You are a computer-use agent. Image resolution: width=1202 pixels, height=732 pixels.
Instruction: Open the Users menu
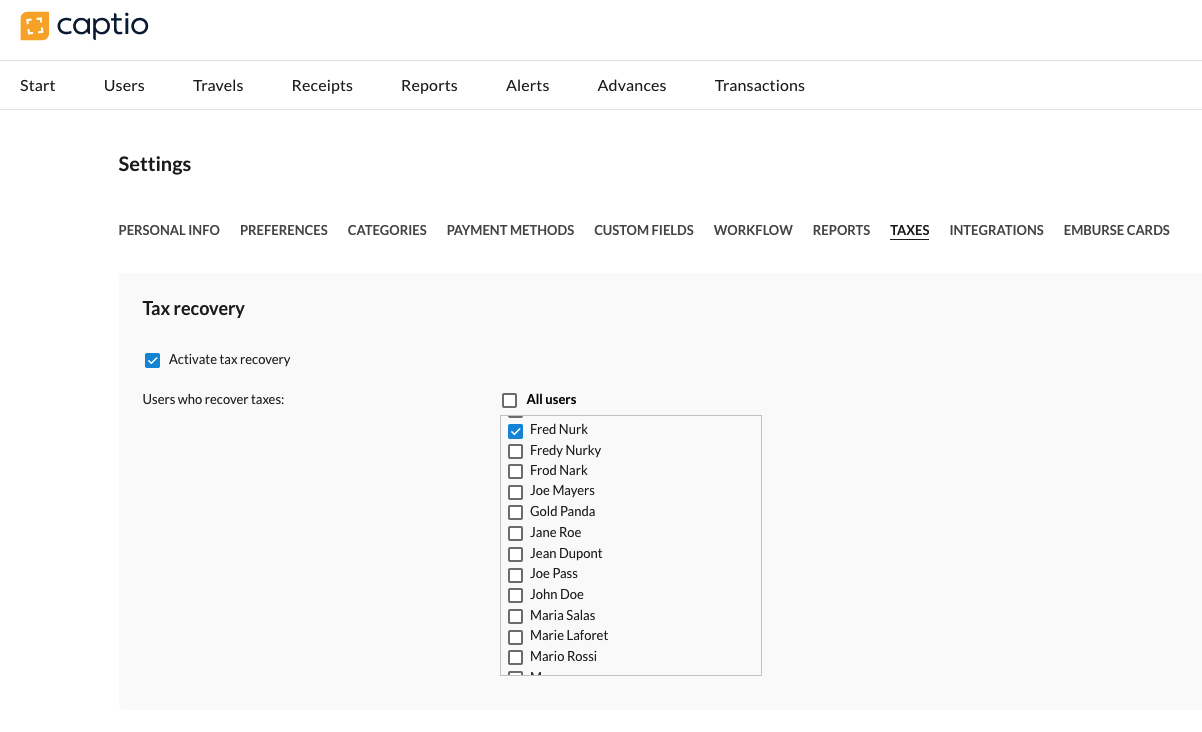click(x=124, y=86)
